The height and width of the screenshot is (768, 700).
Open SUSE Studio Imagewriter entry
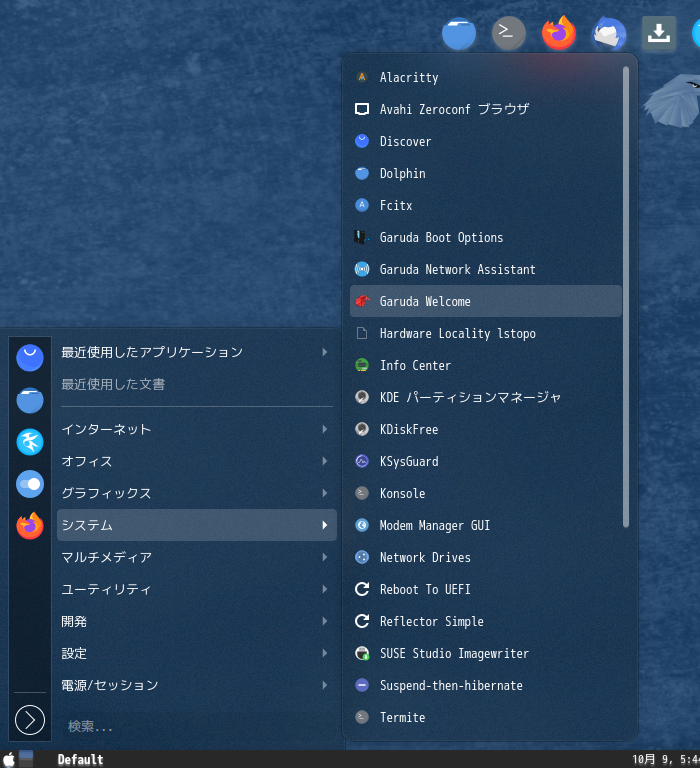coord(485,653)
